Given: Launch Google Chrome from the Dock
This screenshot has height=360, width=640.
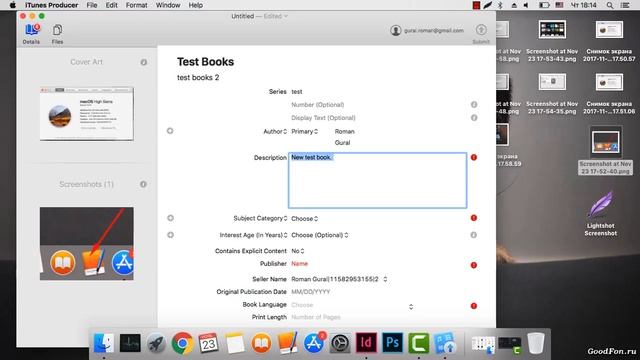Looking at the screenshot, I should [x=182, y=343].
